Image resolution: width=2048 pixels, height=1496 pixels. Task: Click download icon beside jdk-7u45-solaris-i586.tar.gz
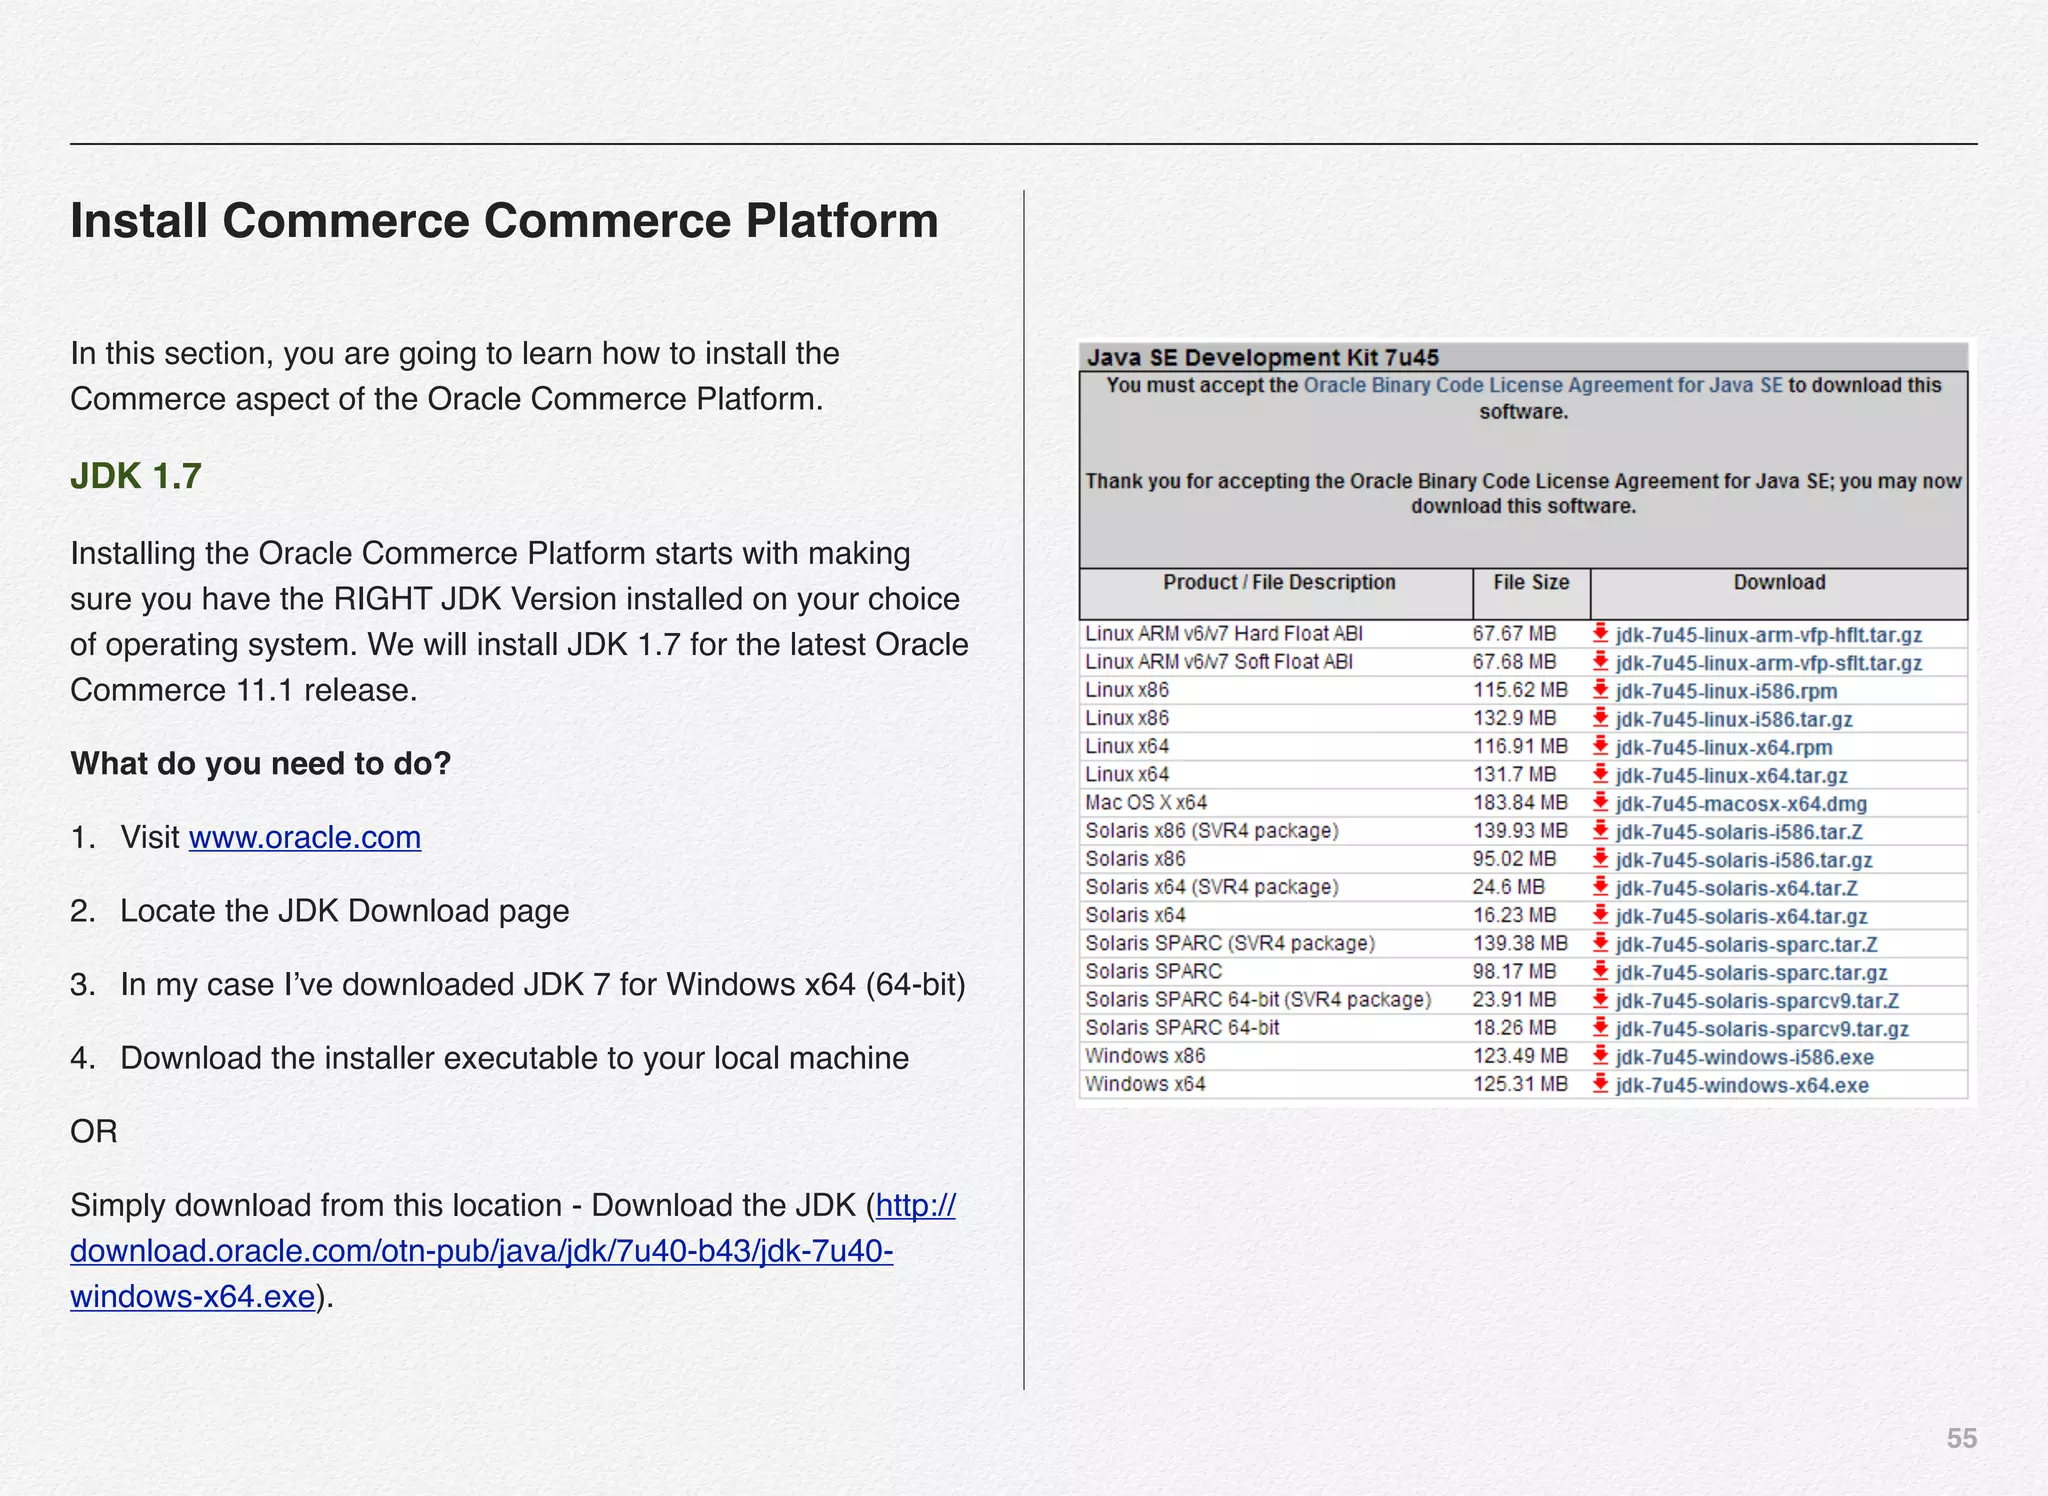[x=1600, y=858]
